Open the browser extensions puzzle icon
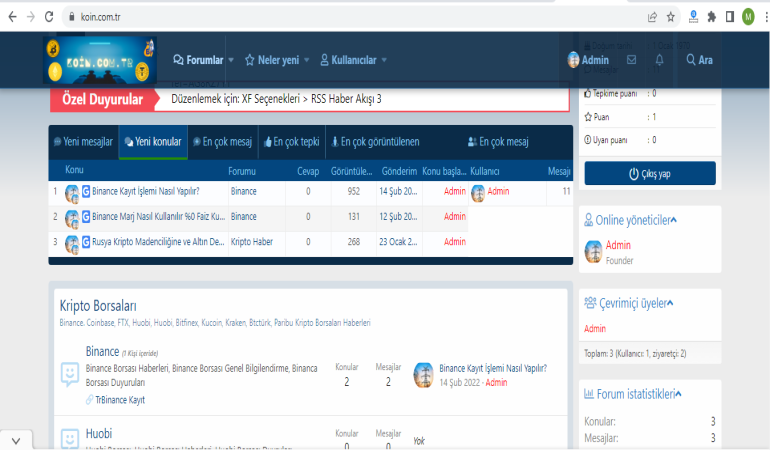 (711, 16)
